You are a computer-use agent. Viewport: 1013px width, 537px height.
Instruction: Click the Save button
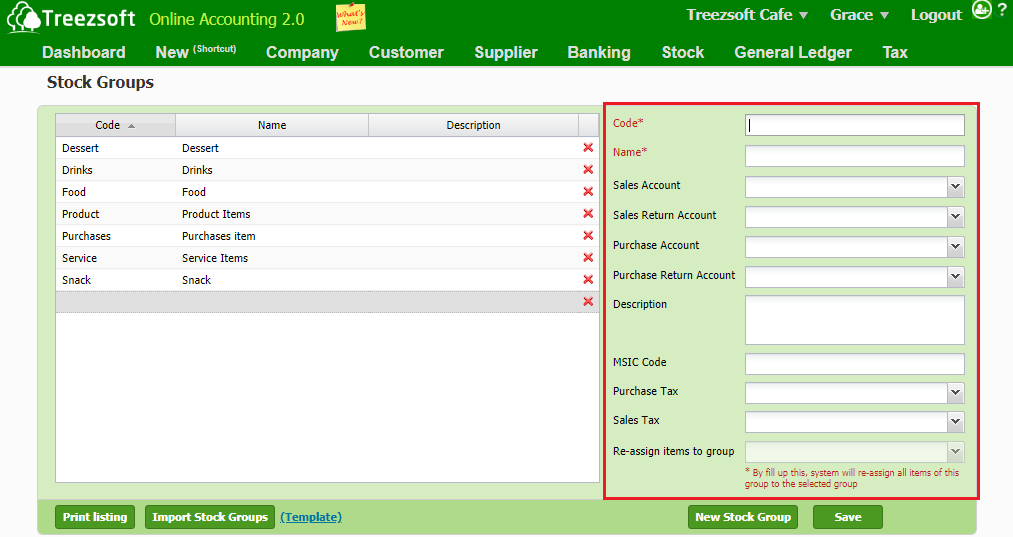coord(847,517)
